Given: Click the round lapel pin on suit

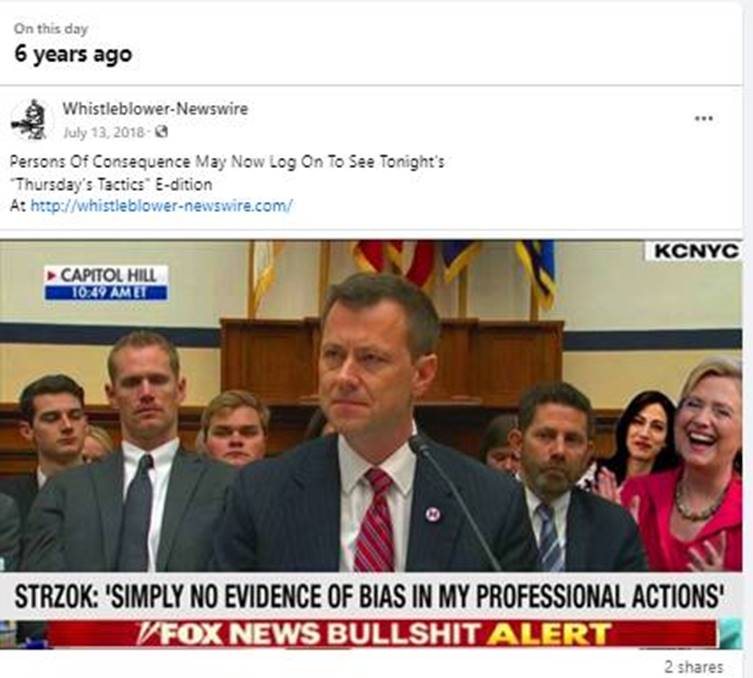Looking at the screenshot, I should point(433,514).
